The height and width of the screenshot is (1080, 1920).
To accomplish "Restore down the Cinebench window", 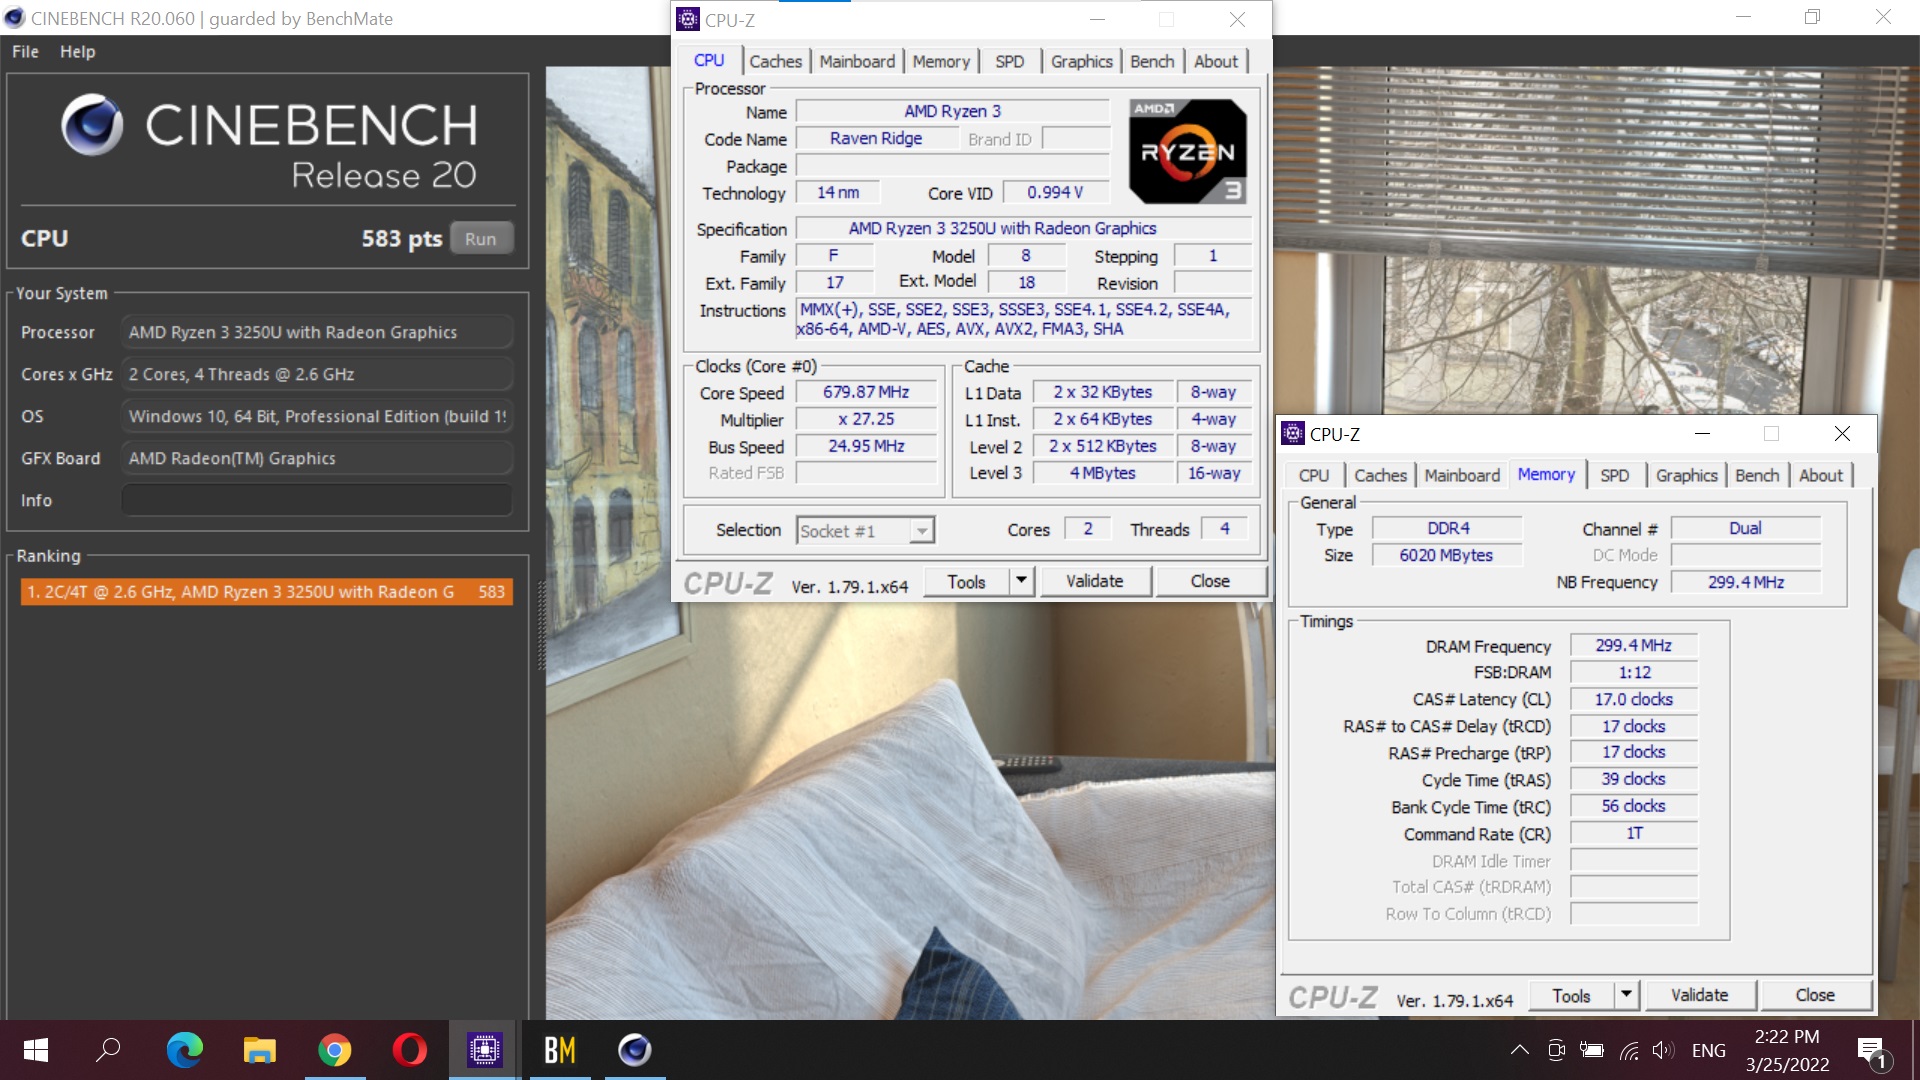I will tap(1812, 17).
